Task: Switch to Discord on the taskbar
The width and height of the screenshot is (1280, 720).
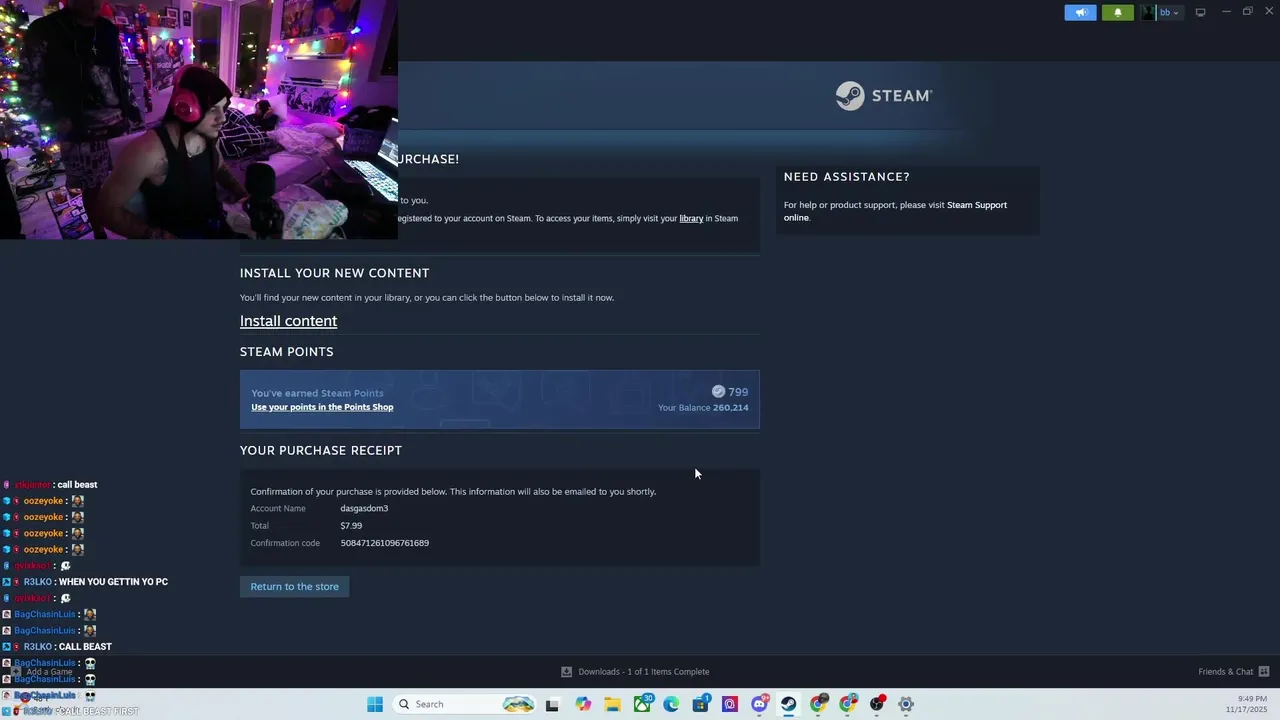Action: [x=759, y=704]
